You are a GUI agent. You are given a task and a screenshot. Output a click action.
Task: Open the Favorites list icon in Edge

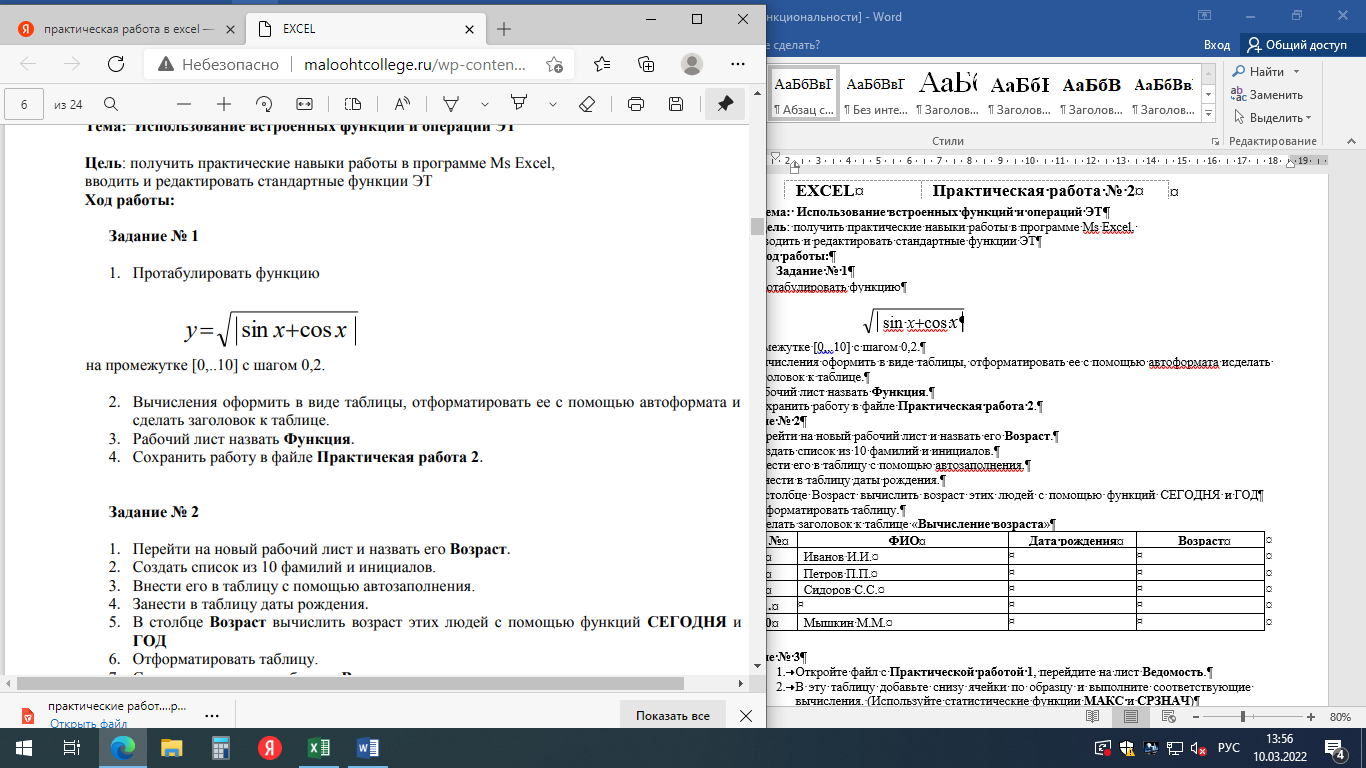(x=602, y=64)
